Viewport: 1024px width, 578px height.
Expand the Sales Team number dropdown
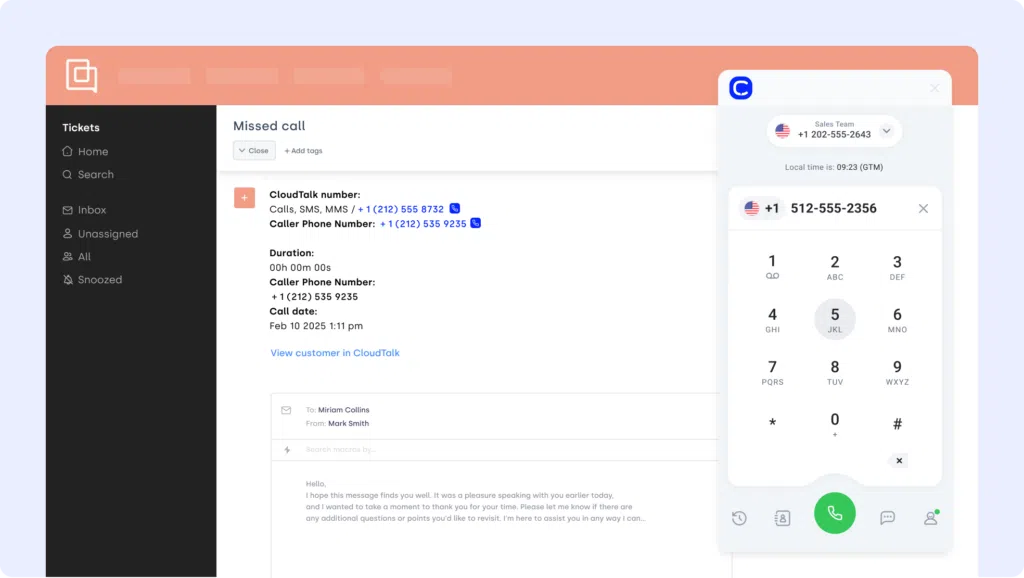(886, 131)
